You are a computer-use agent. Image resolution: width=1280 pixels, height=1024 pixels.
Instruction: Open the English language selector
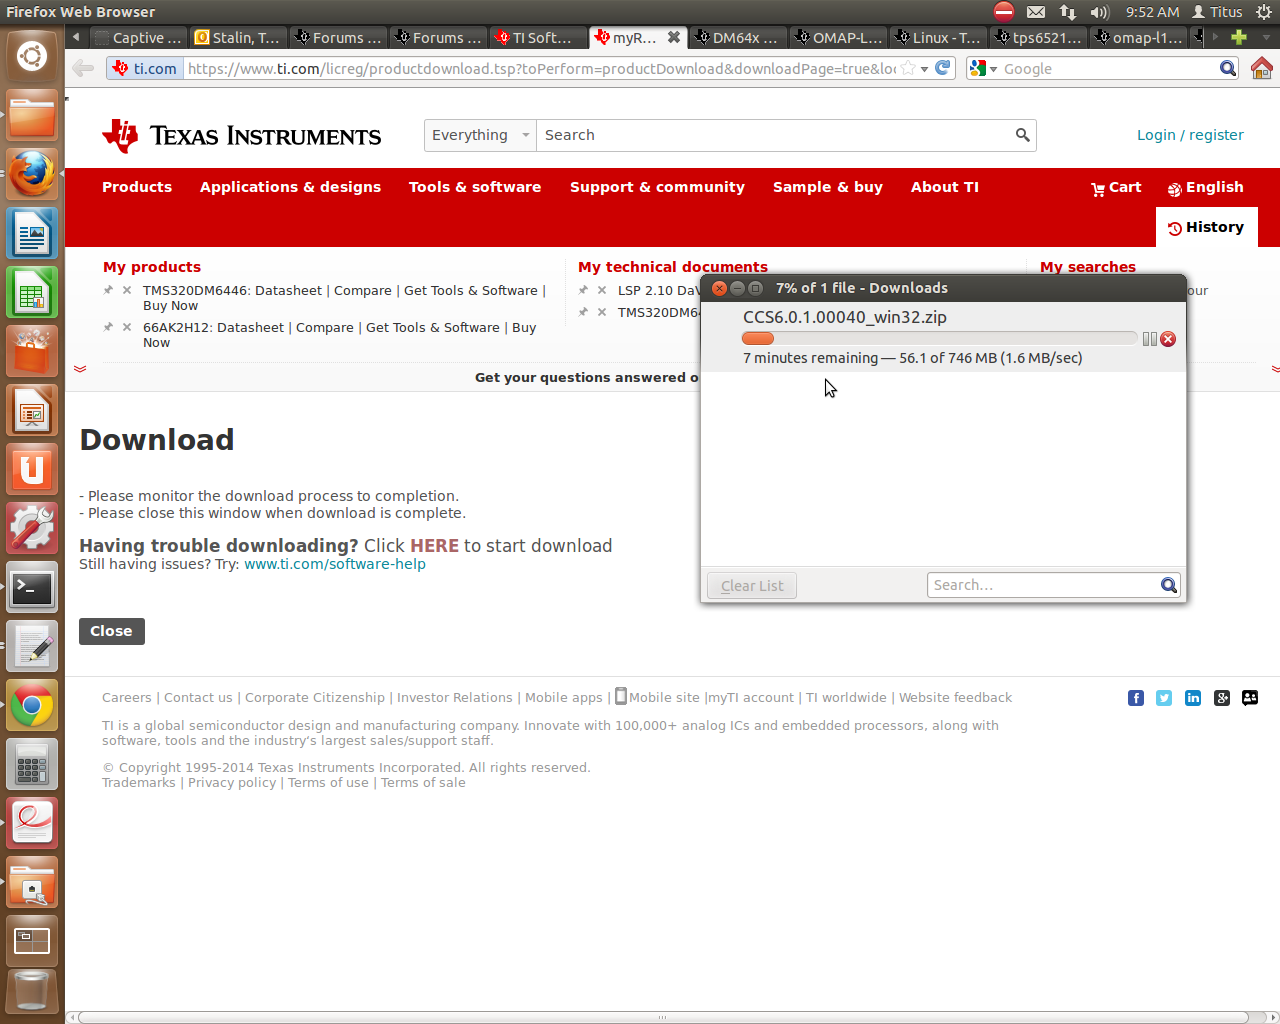[x=1205, y=187]
